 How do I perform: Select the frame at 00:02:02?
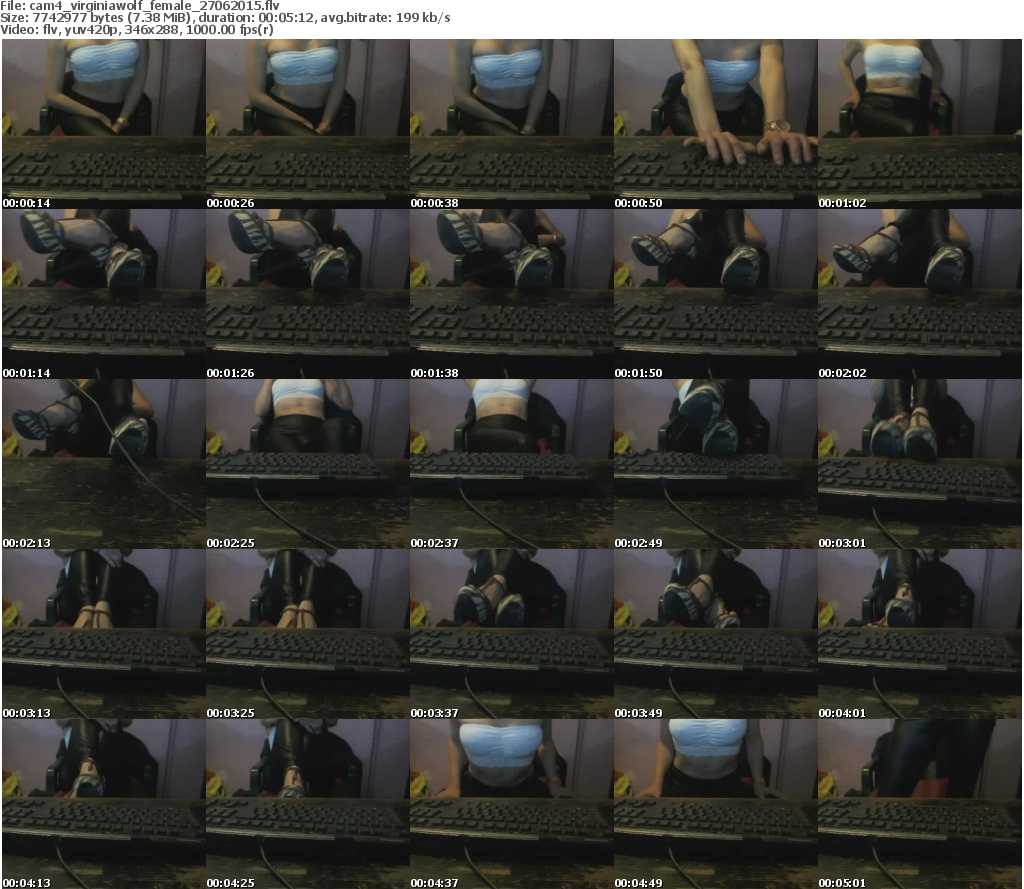point(920,294)
